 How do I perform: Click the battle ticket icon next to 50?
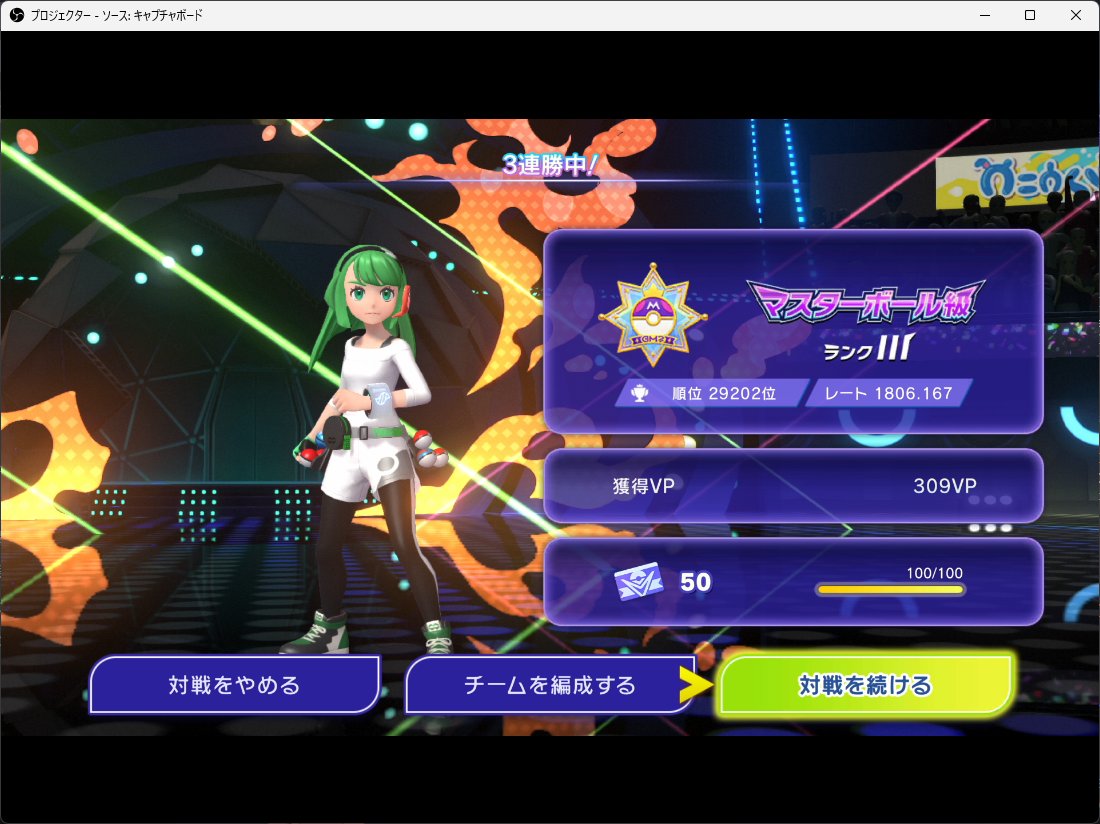point(638,581)
